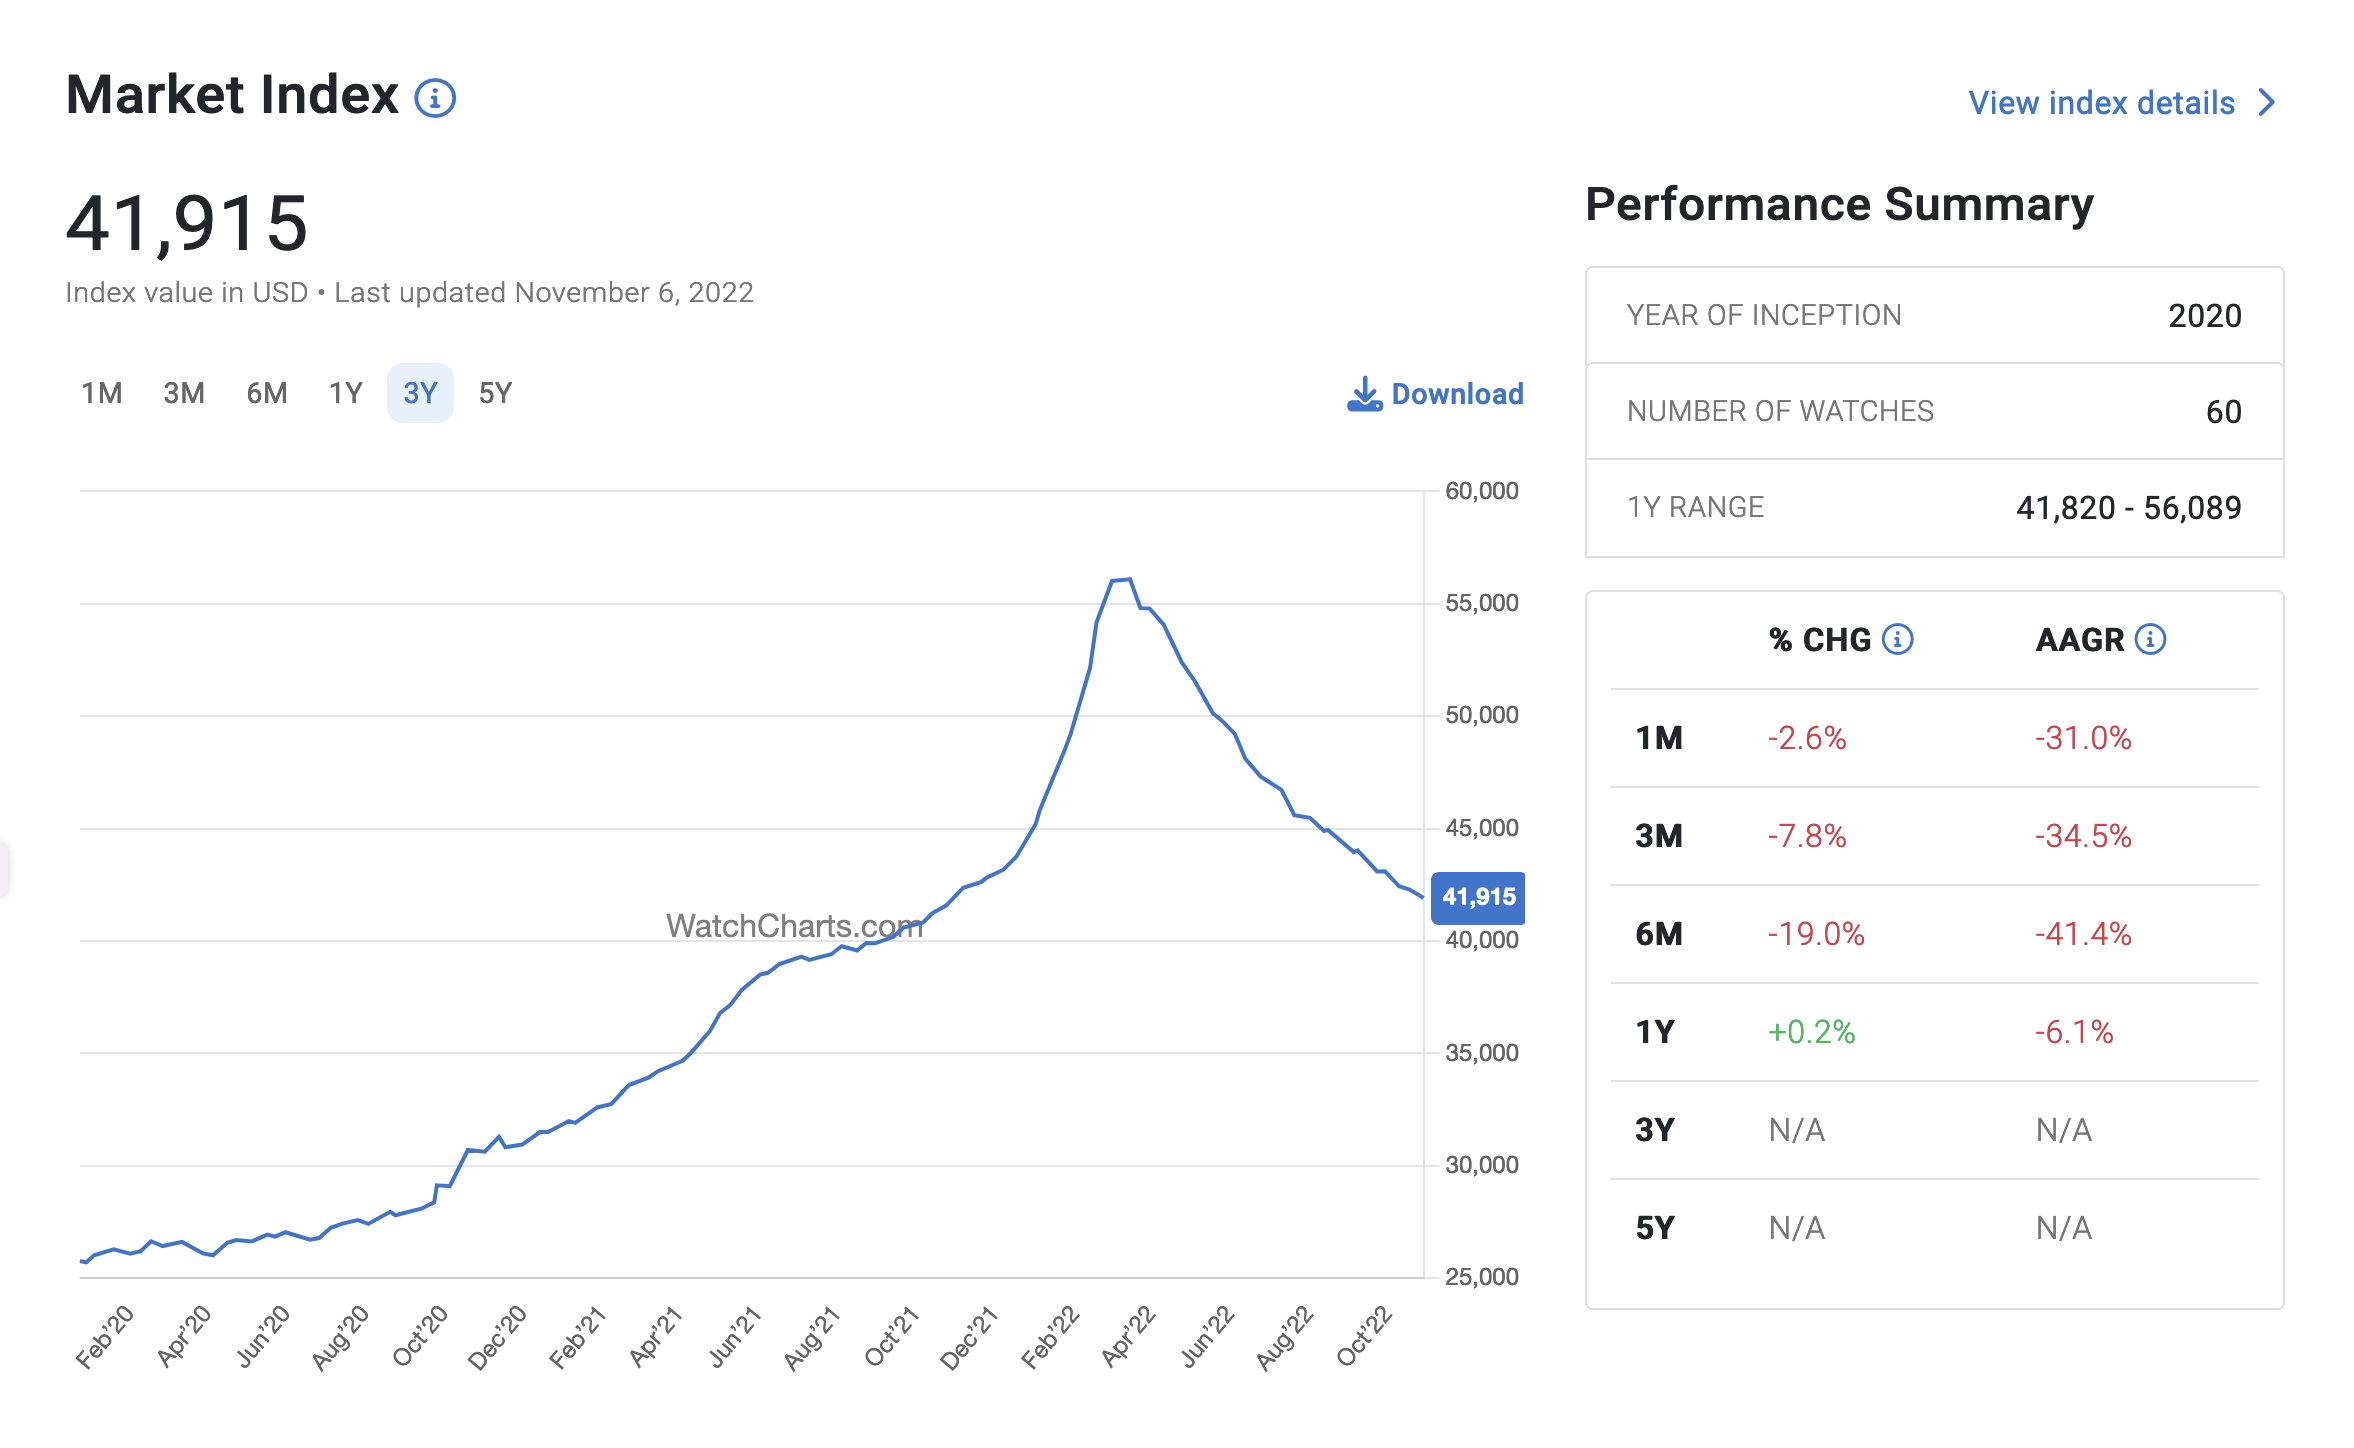Click the 1Y +0.2% change value

coord(1811,1032)
